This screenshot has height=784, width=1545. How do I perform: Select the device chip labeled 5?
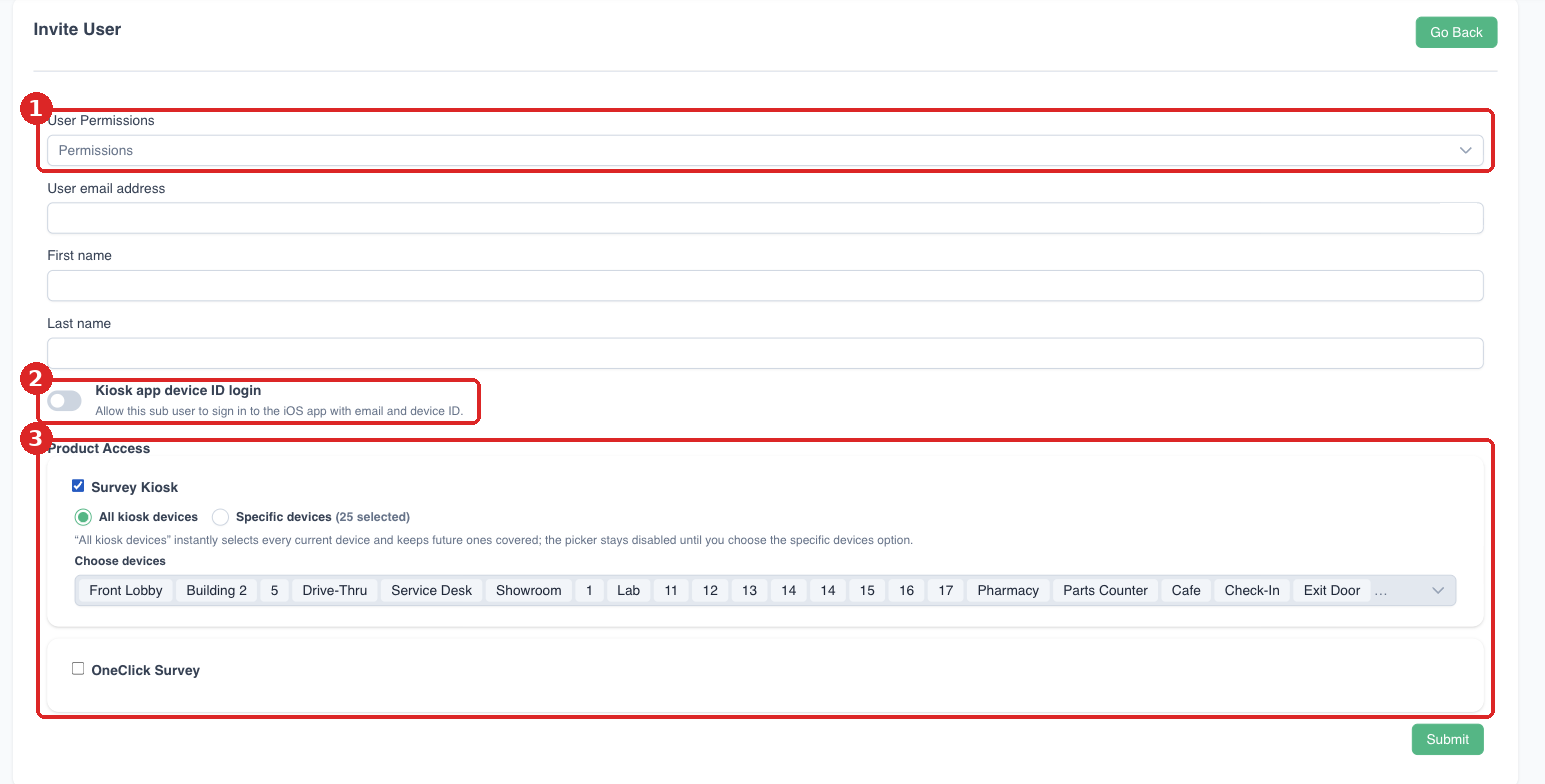[x=274, y=591]
